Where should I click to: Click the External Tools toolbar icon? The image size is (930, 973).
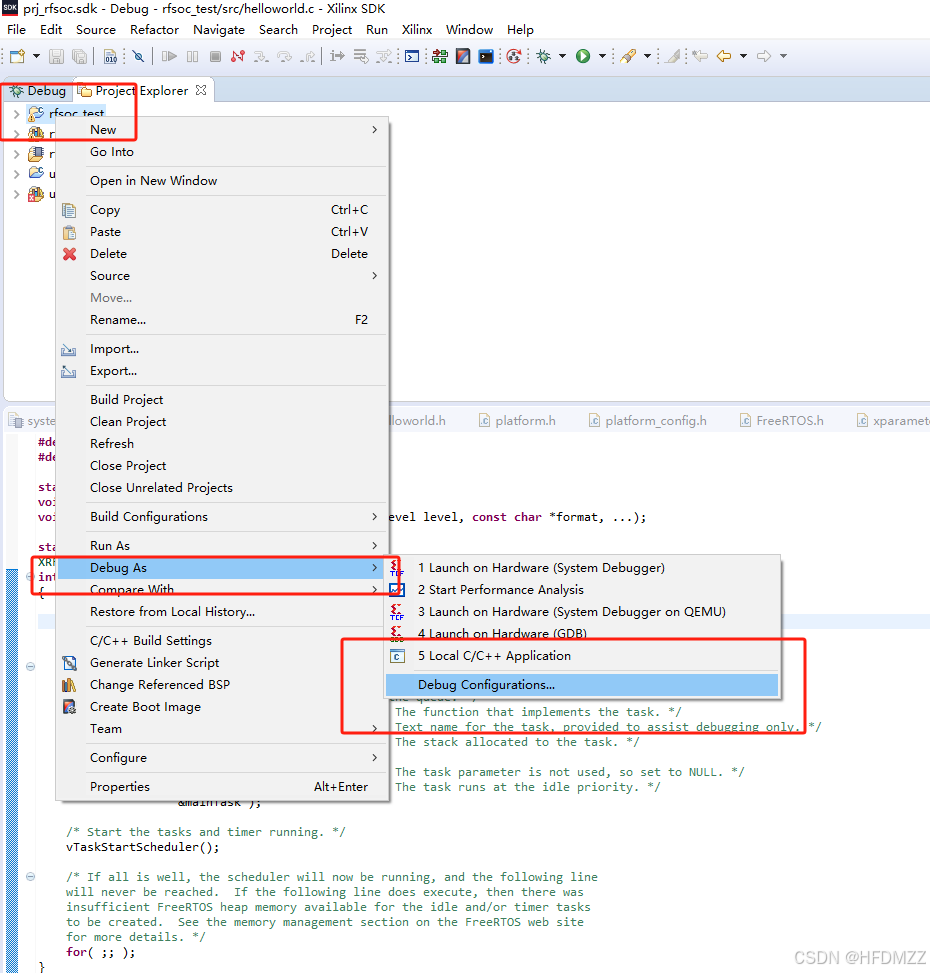coord(628,56)
